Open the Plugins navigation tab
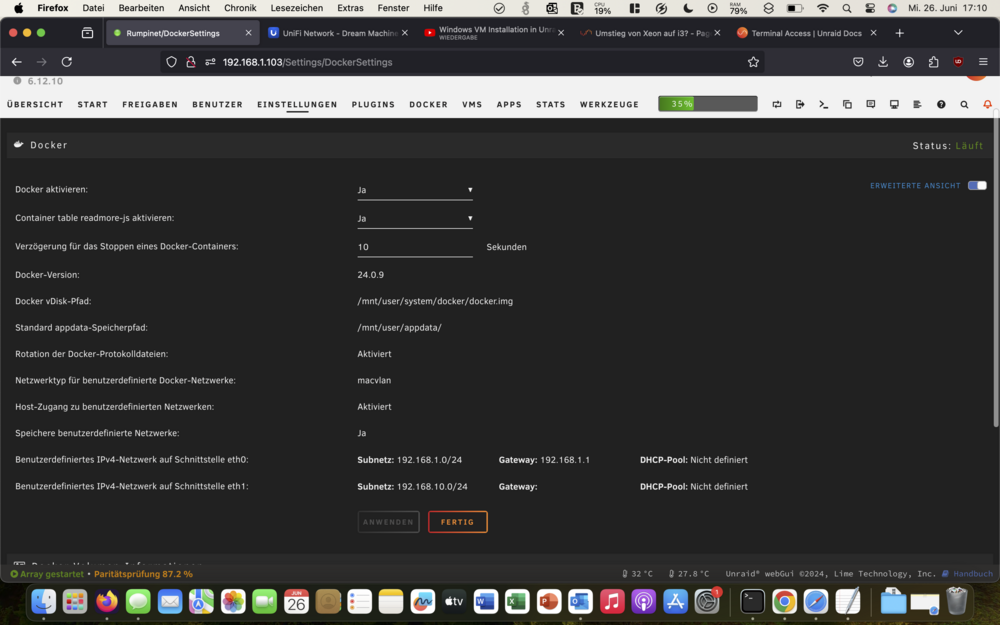Image resolution: width=1000 pixels, height=625 pixels. [373, 105]
